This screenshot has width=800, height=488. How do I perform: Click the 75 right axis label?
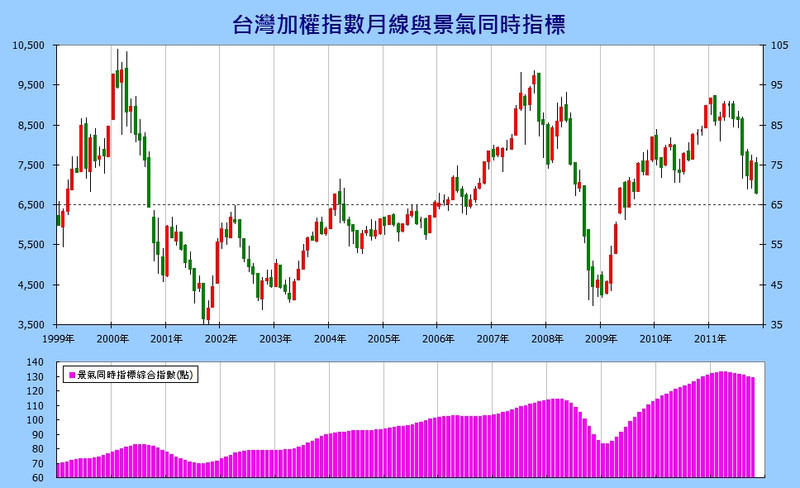pos(777,165)
